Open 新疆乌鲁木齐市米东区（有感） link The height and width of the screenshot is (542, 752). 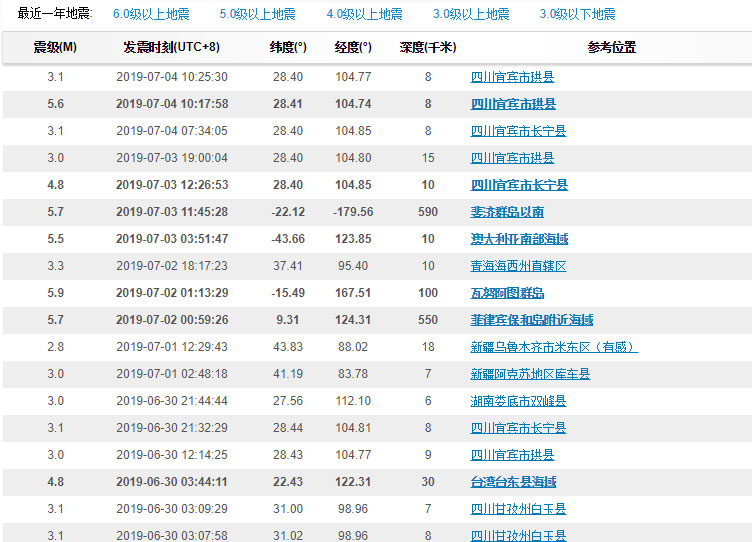coord(554,347)
